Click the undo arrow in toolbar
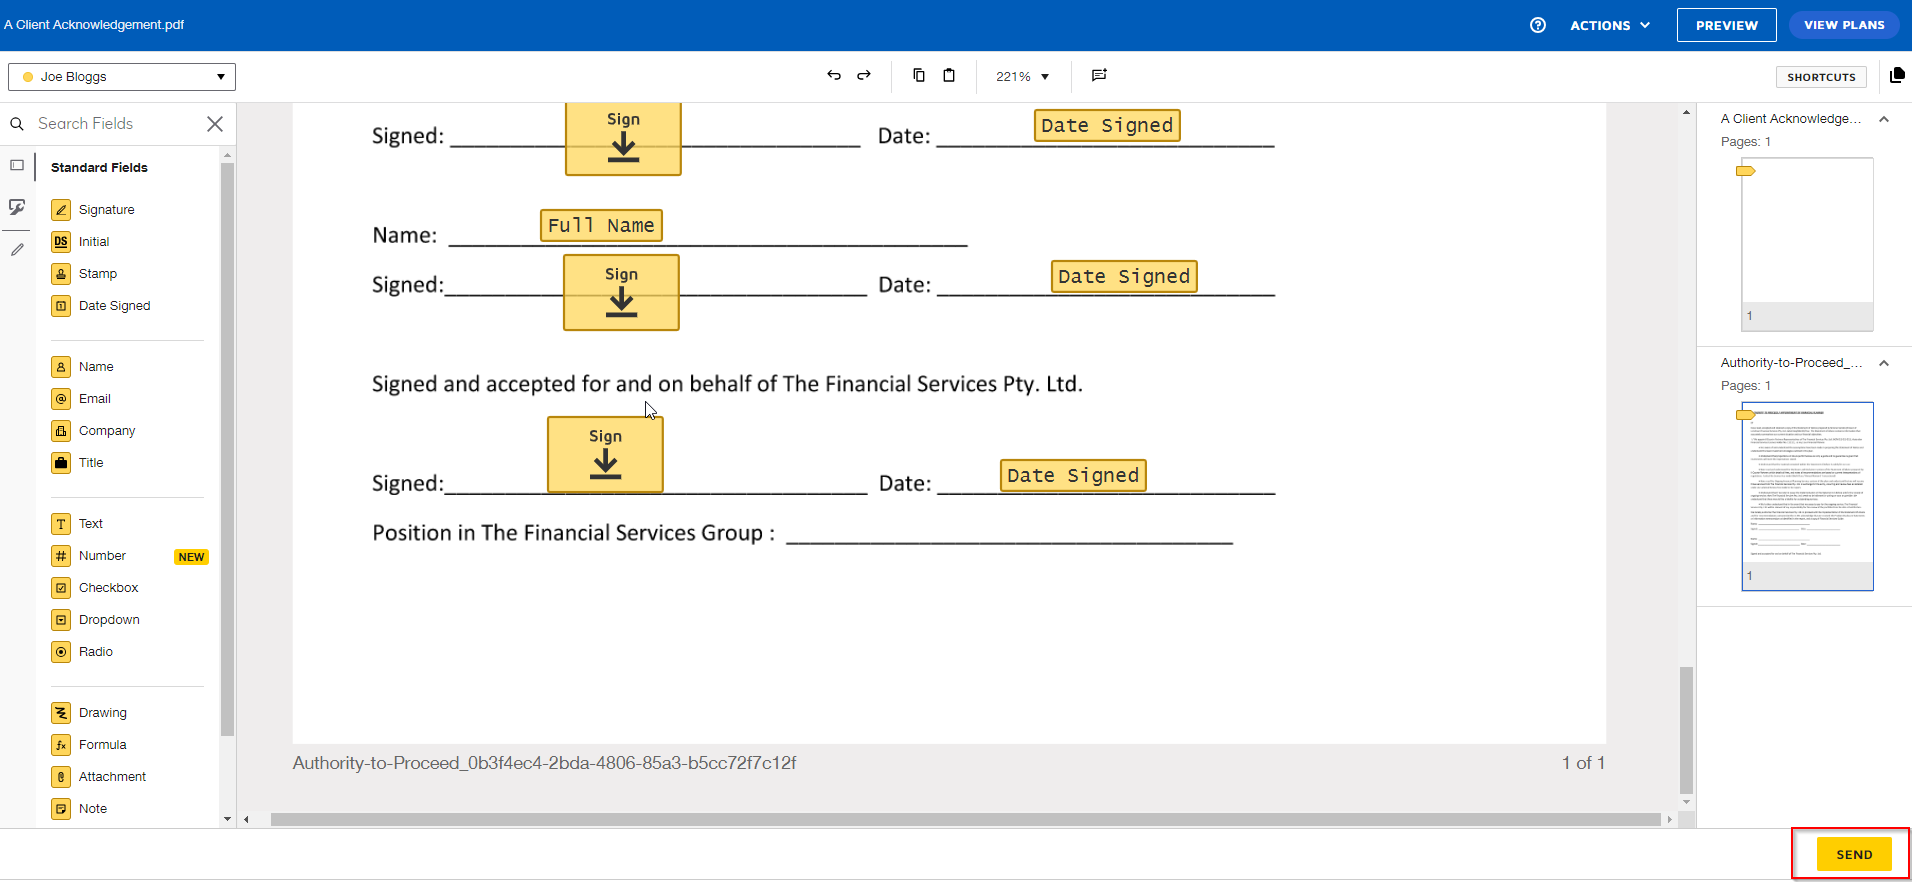This screenshot has height=882, width=1912. pos(833,76)
